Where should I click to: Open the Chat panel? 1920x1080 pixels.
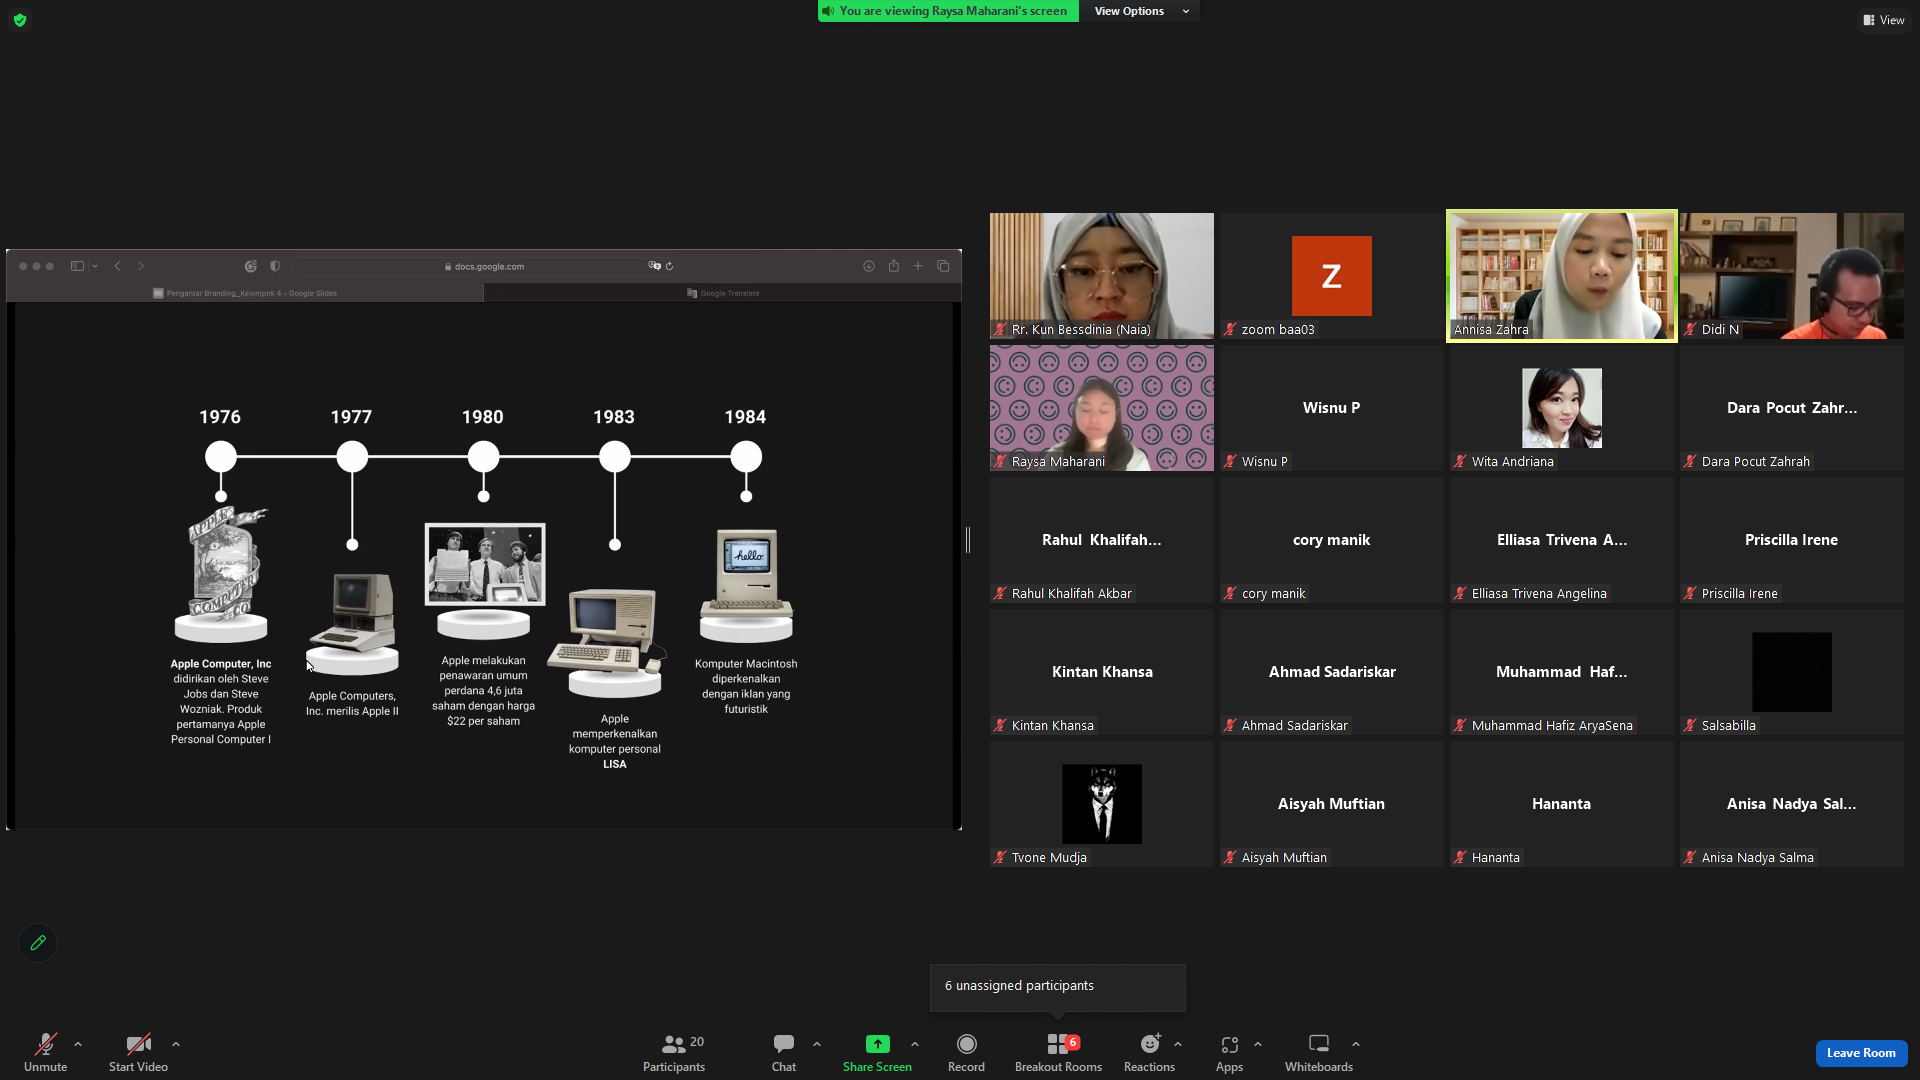pyautogui.click(x=784, y=1052)
